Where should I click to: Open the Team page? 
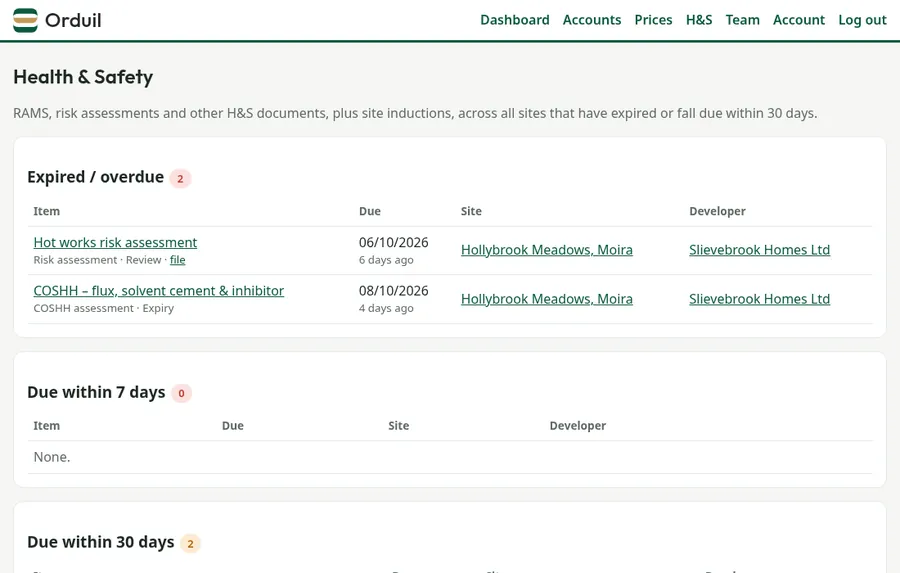click(742, 20)
